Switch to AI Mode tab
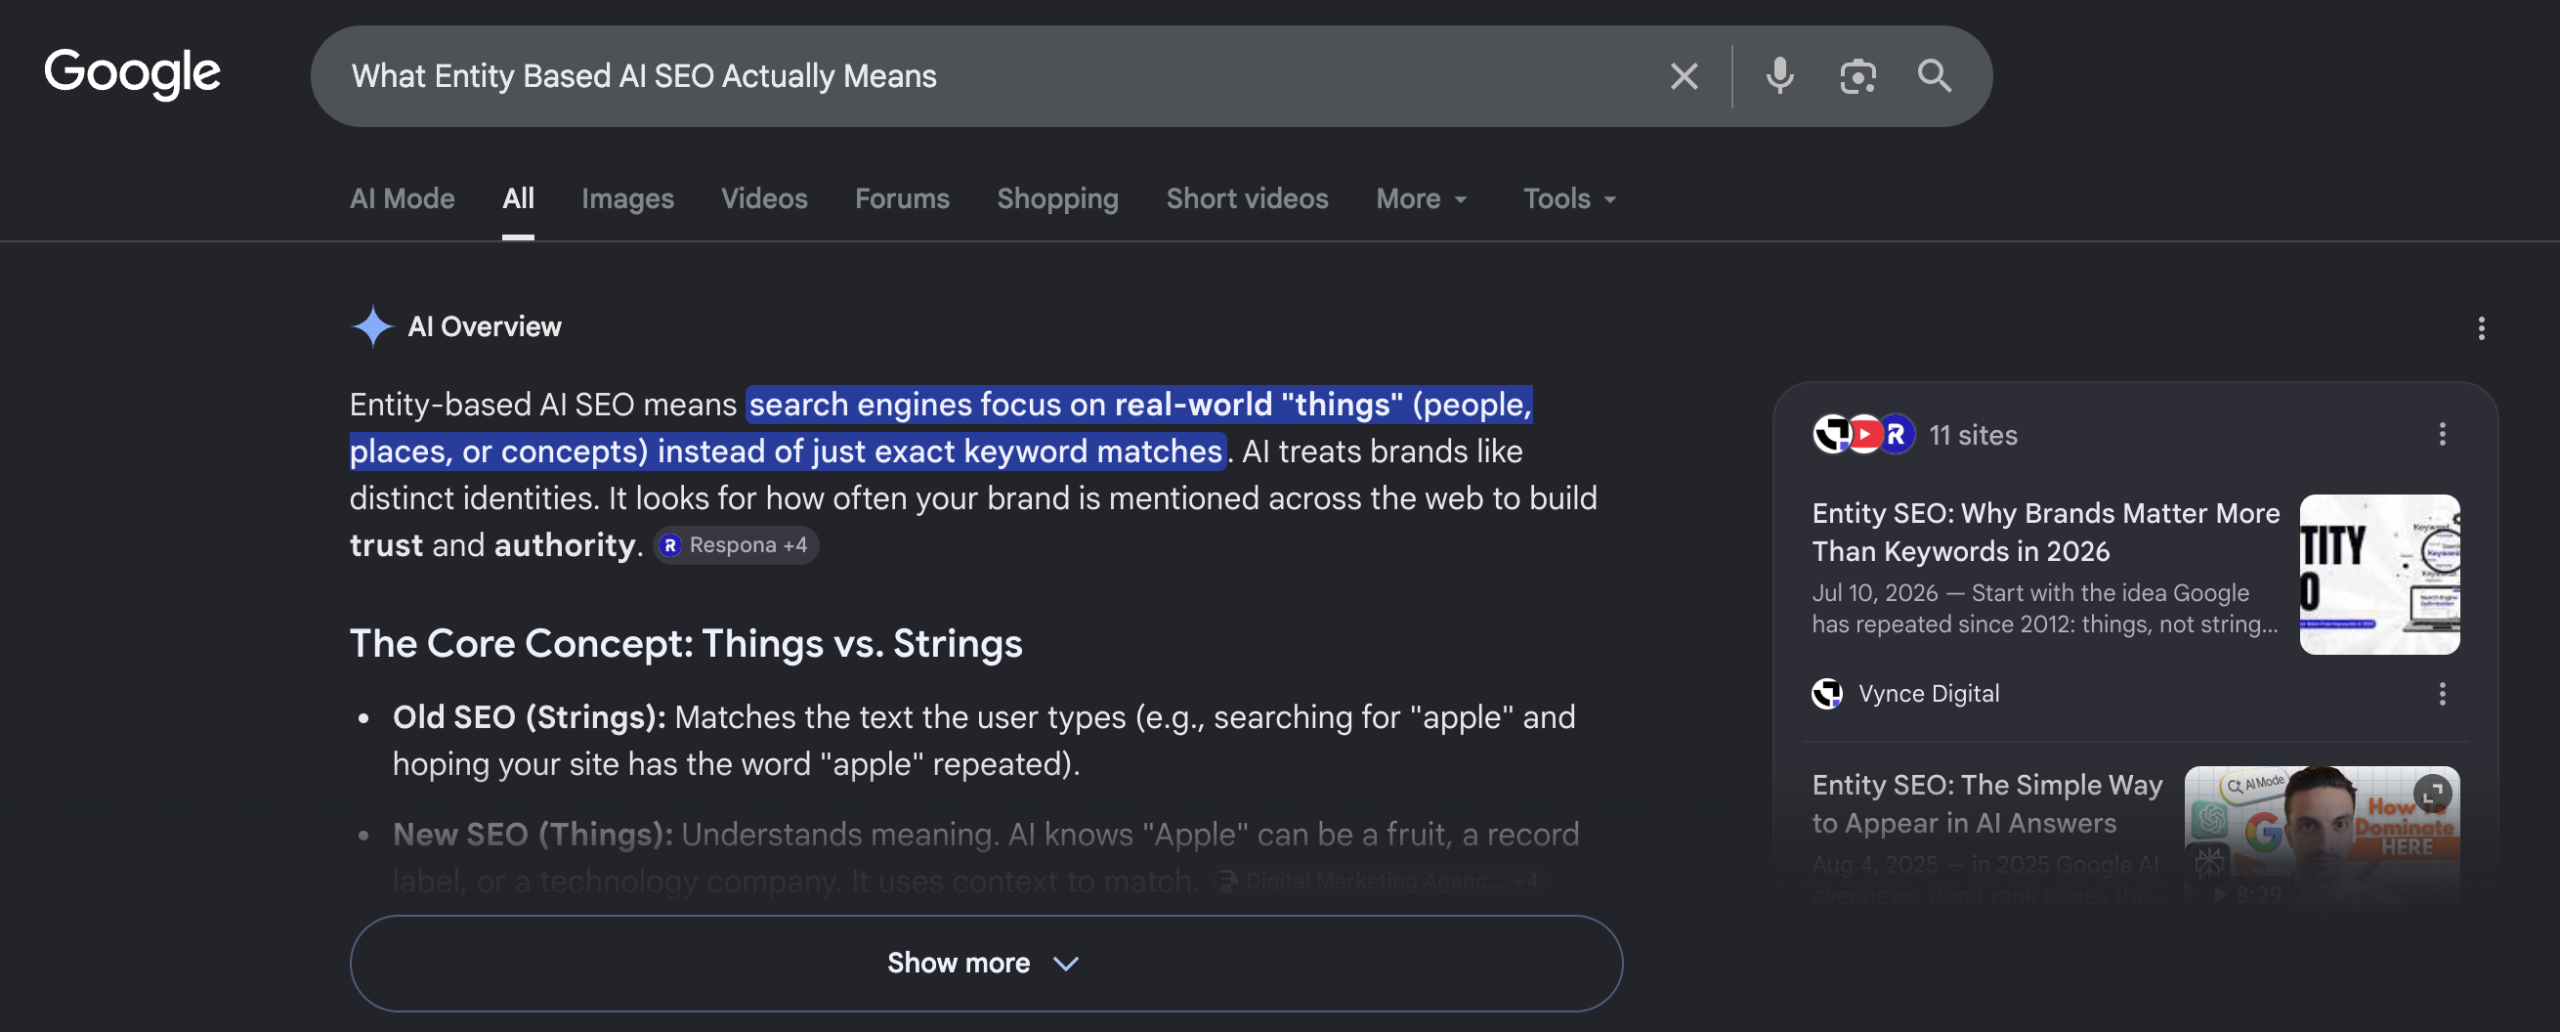 point(402,198)
